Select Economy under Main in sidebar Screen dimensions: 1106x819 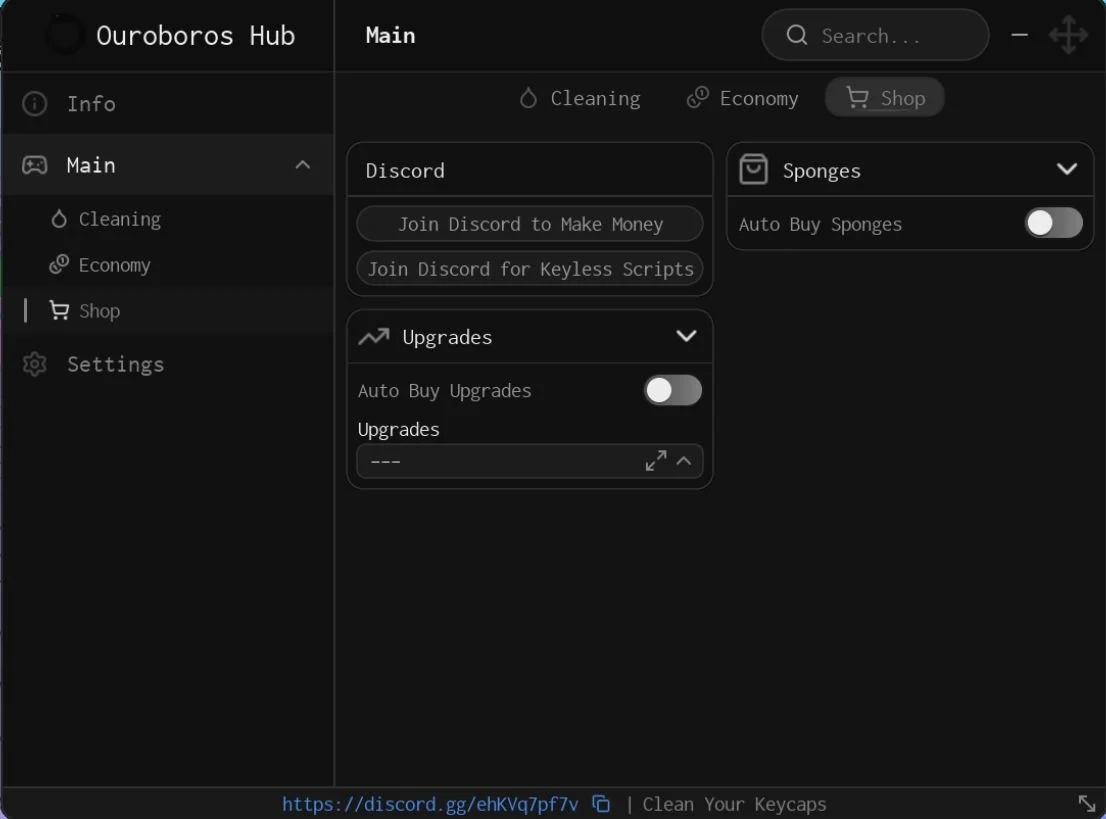click(167, 265)
